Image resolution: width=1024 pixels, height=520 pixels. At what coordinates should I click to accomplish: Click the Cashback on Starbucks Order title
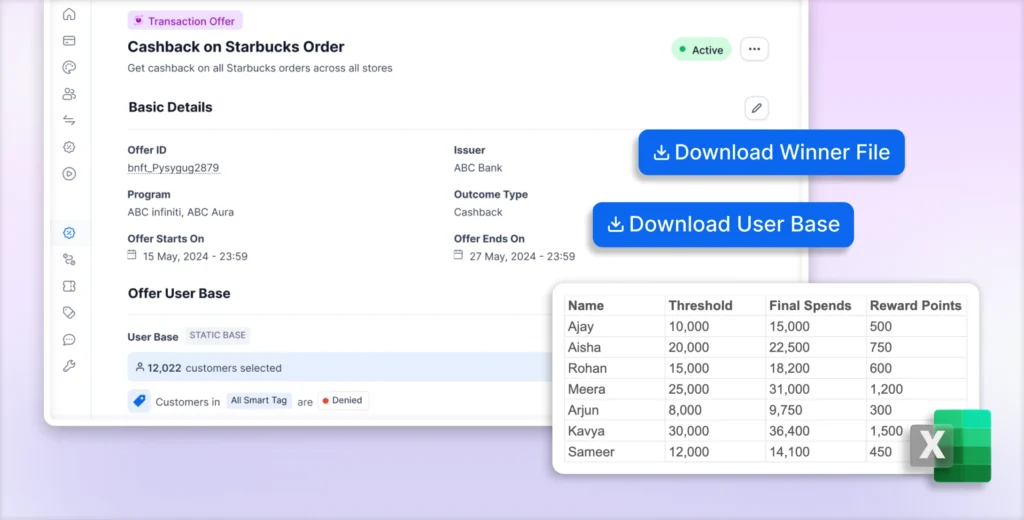(x=236, y=46)
